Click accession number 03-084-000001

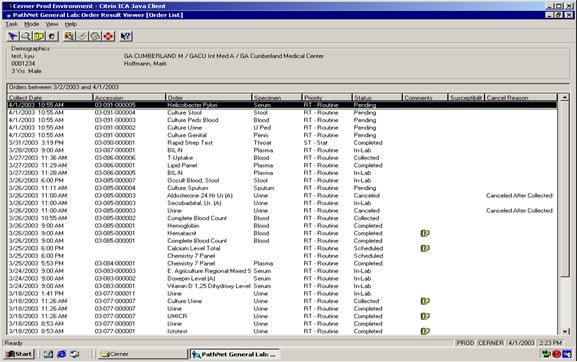(x=115, y=263)
